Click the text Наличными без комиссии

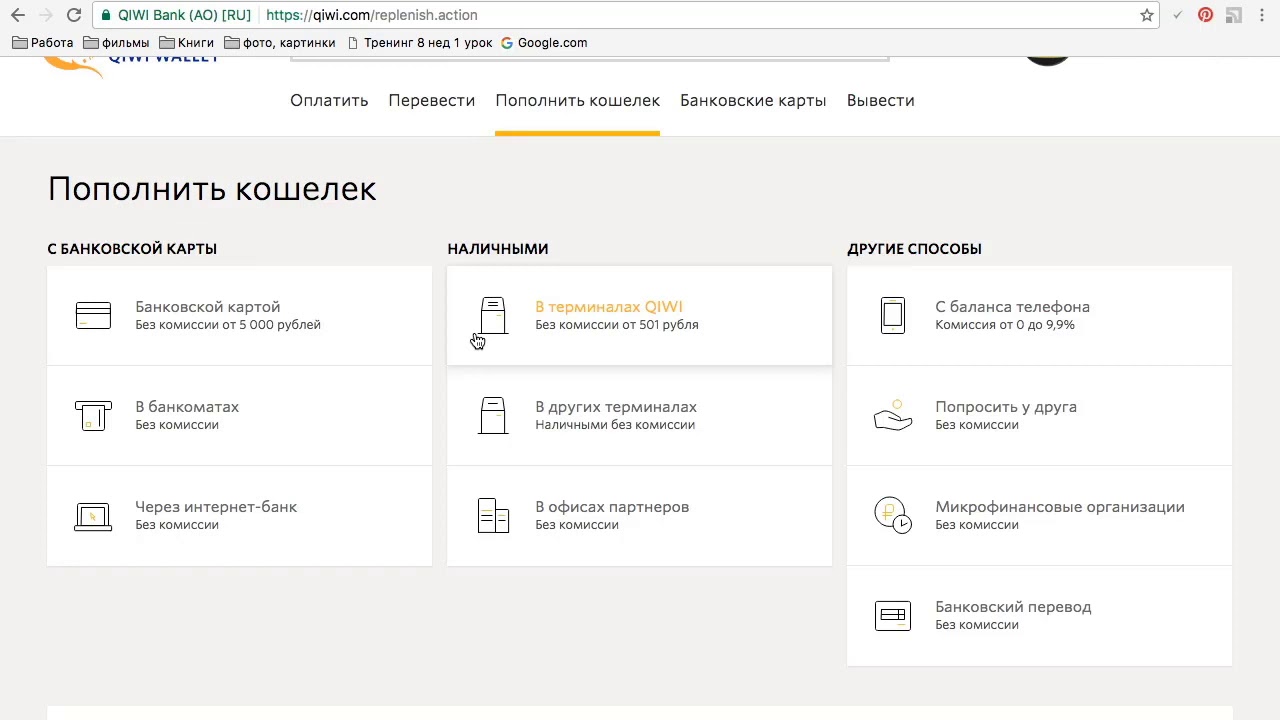[615, 425]
